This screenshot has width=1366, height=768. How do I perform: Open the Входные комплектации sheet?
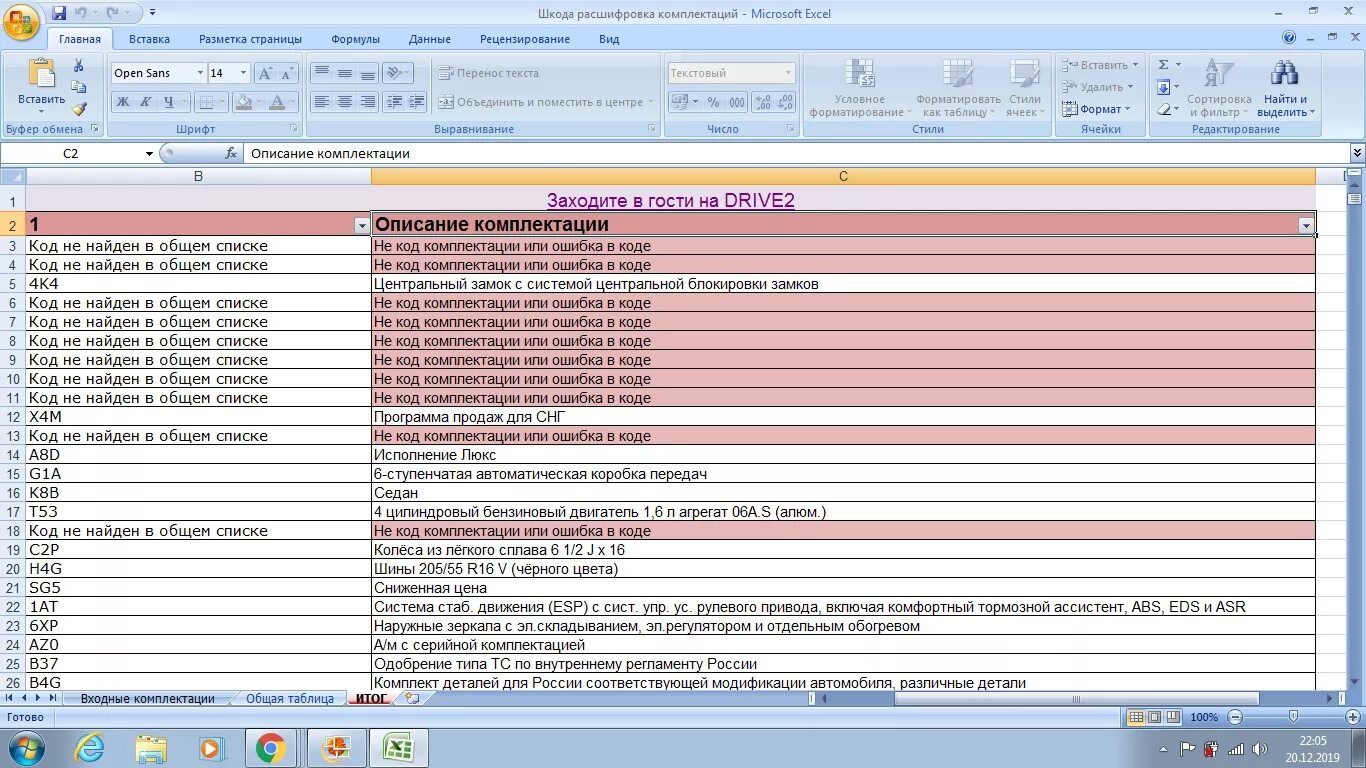[x=148, y=699]
